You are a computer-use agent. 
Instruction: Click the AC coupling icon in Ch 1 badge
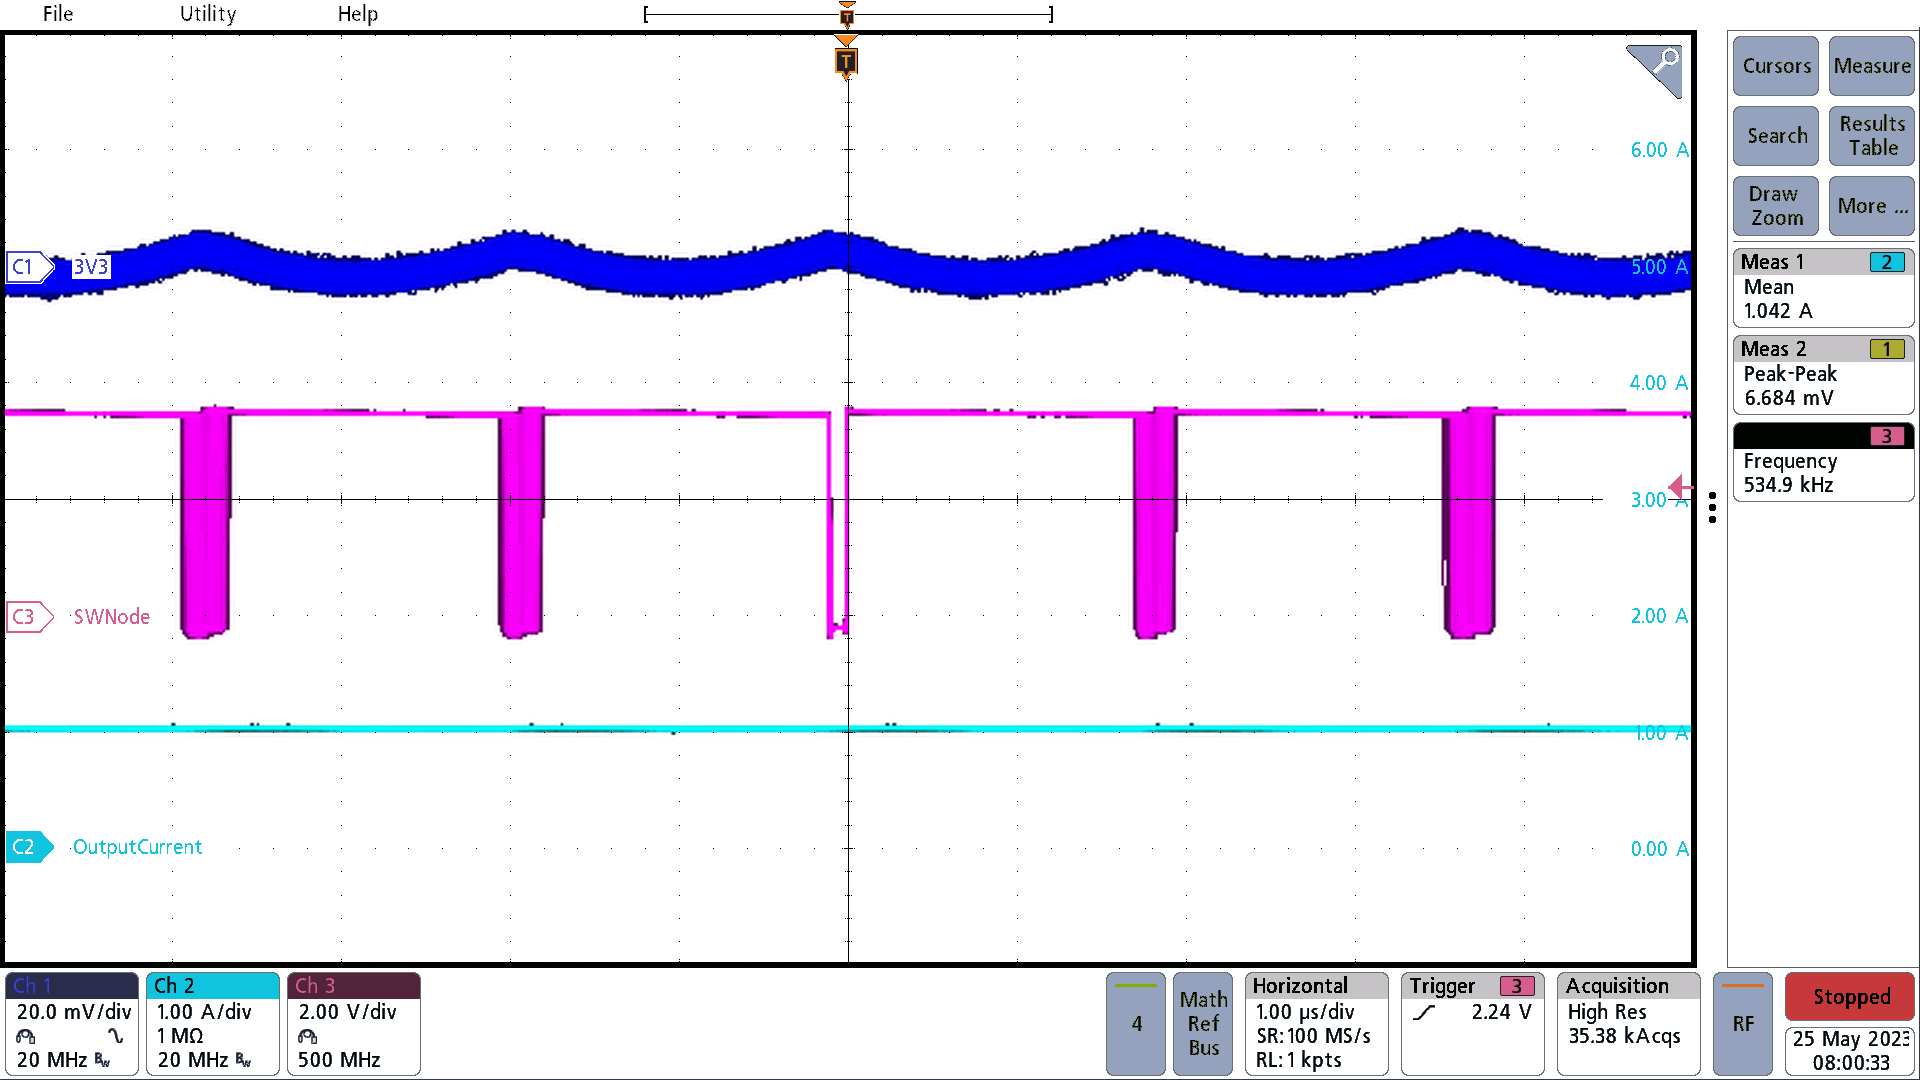pos(117,1036)
